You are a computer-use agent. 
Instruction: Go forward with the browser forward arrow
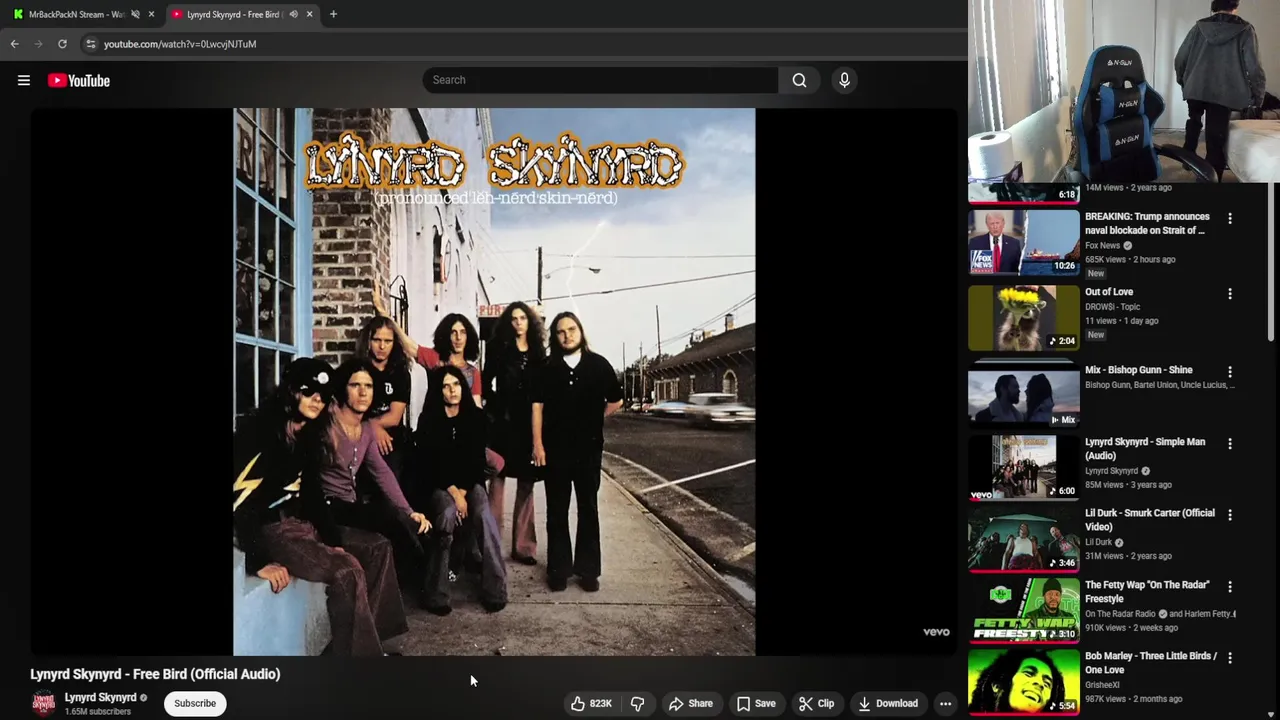pos(38,44)
